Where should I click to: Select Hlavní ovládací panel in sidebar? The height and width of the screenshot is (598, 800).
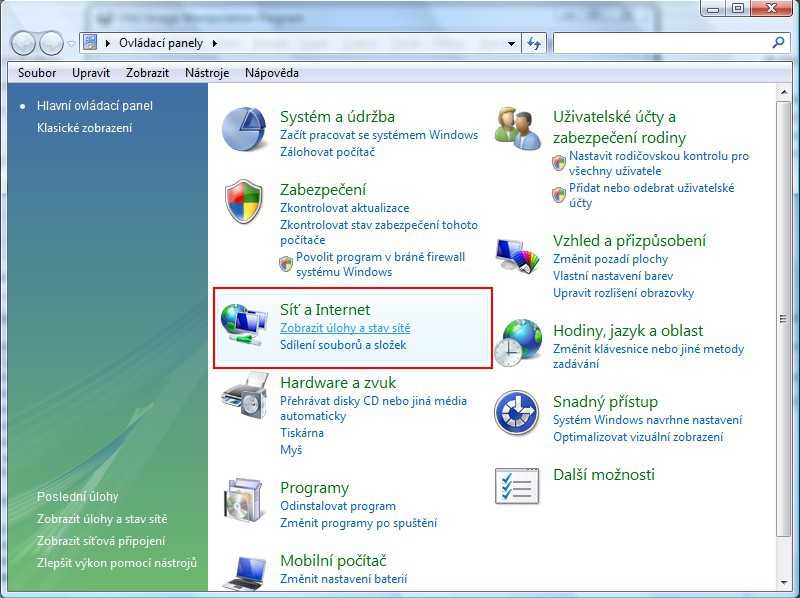click(x=95, y=106)
